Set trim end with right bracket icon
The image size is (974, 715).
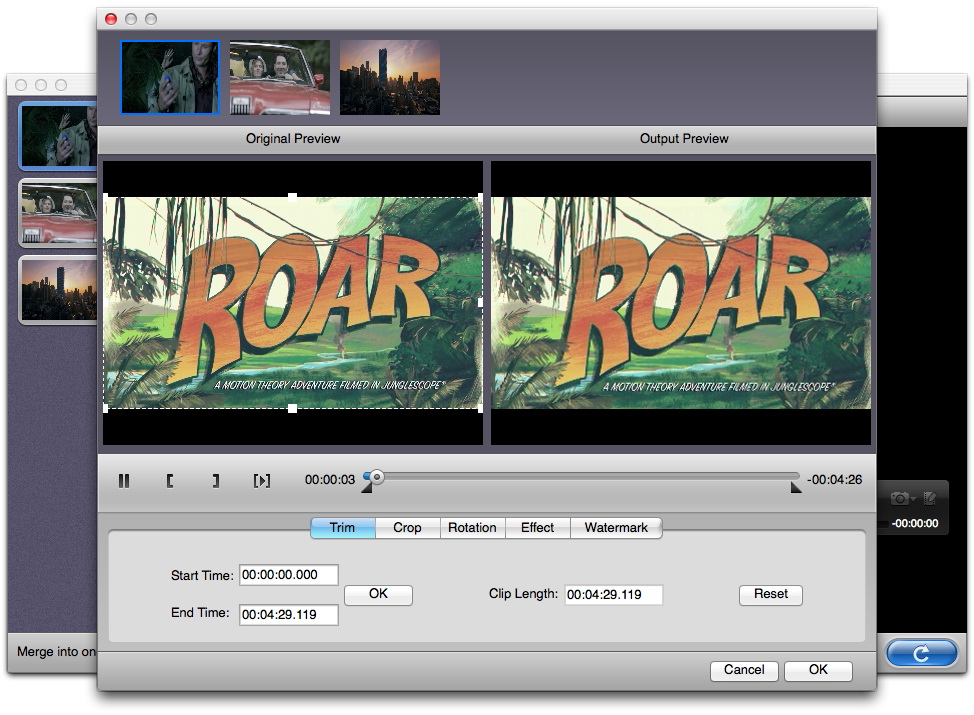(216, 480)
